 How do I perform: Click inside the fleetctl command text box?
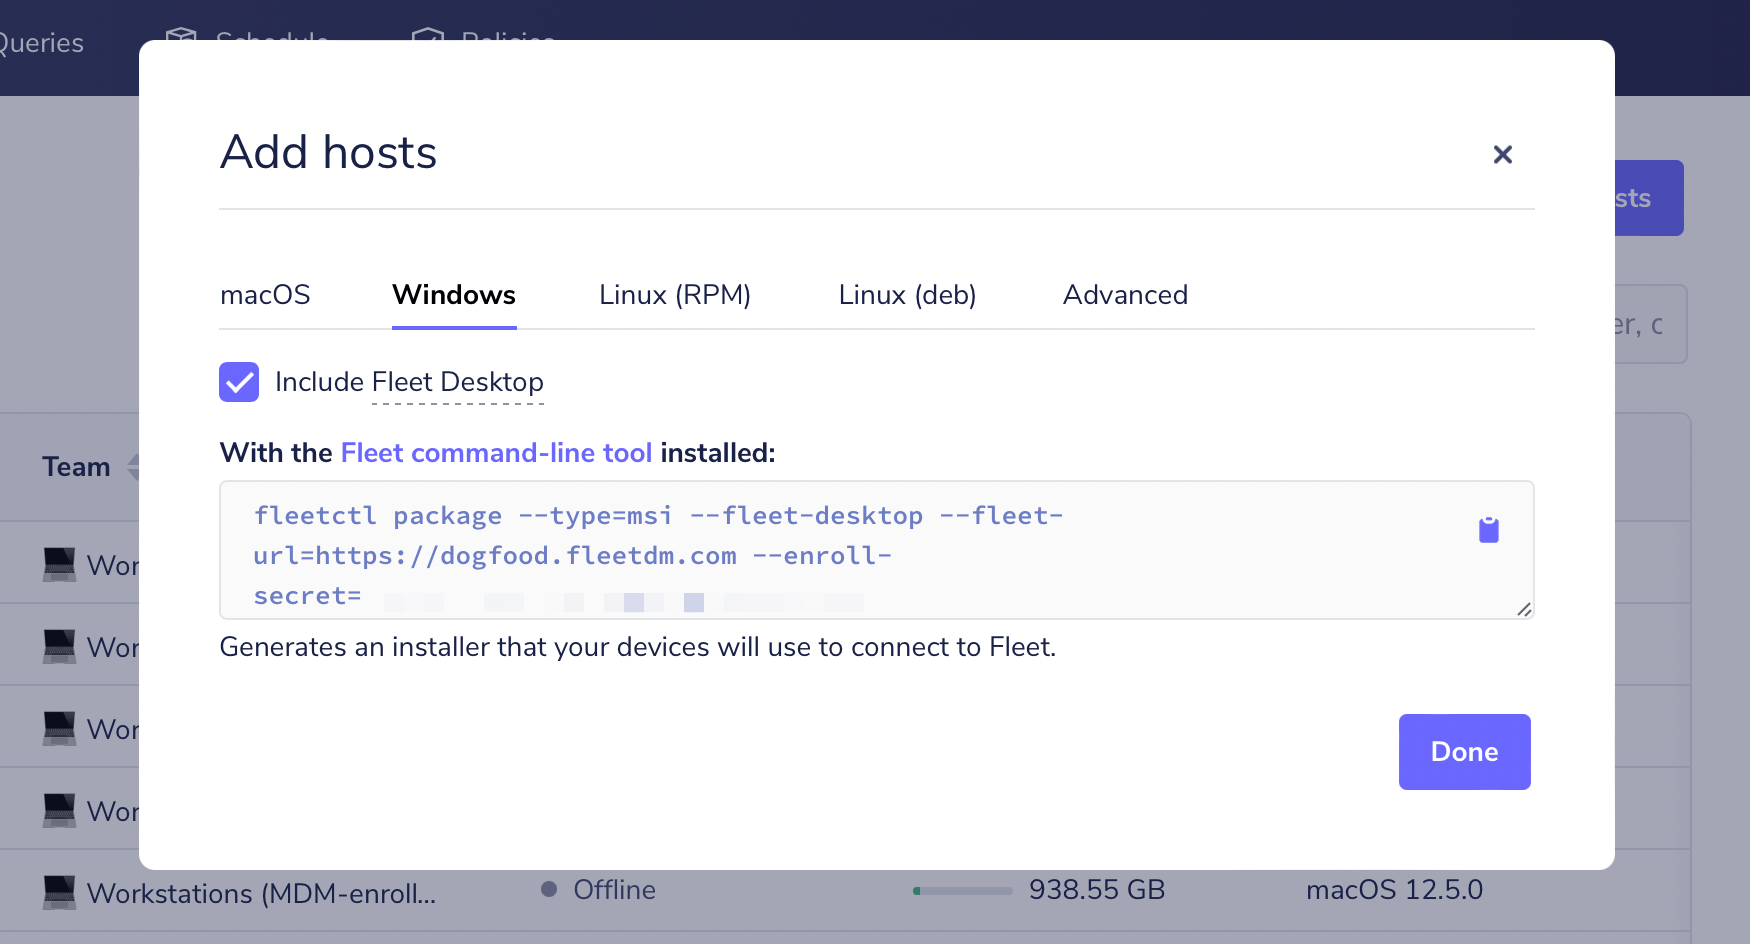coord(876,550)
